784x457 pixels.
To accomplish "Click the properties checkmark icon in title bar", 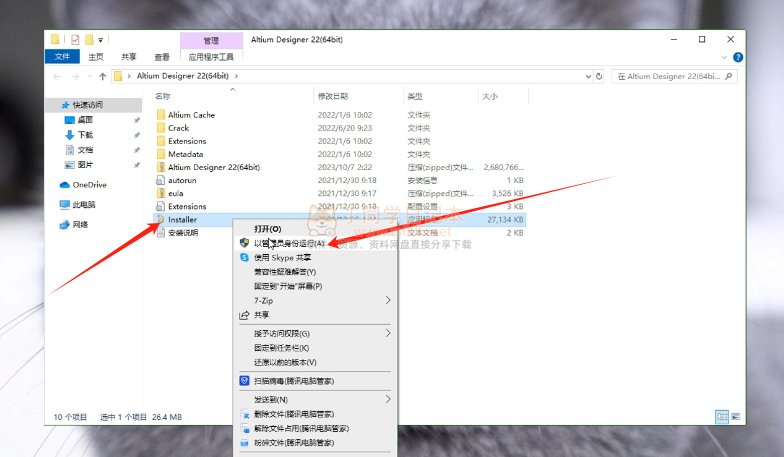I will [x=75, y=40].
